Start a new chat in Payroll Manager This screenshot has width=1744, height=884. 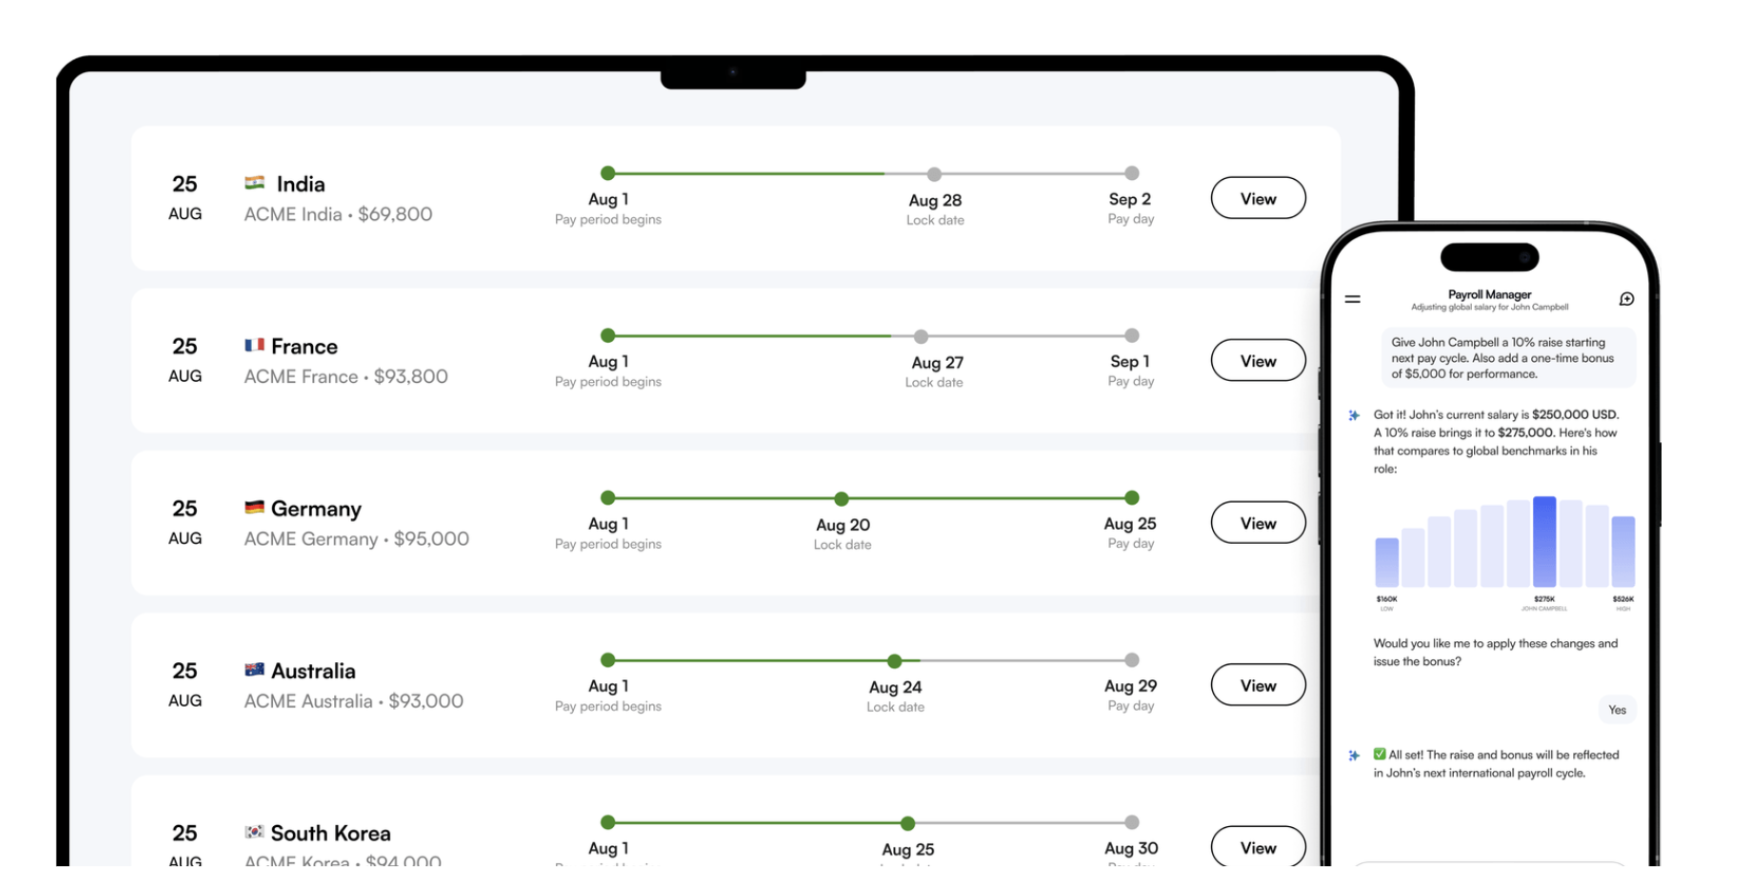[1627, 299]
